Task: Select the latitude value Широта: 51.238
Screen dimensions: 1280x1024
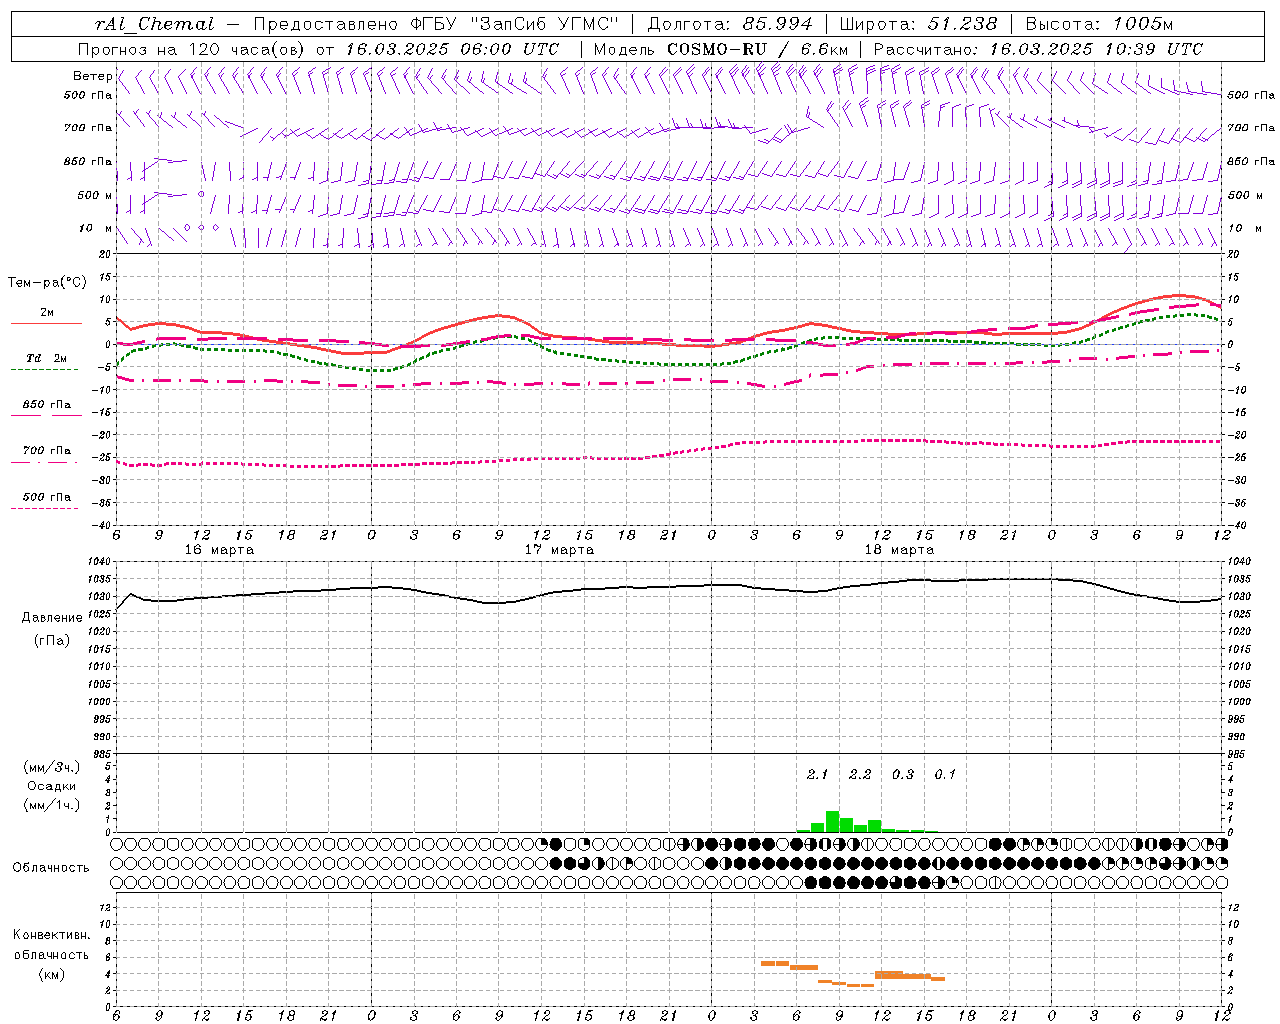Action: [918, 24]
